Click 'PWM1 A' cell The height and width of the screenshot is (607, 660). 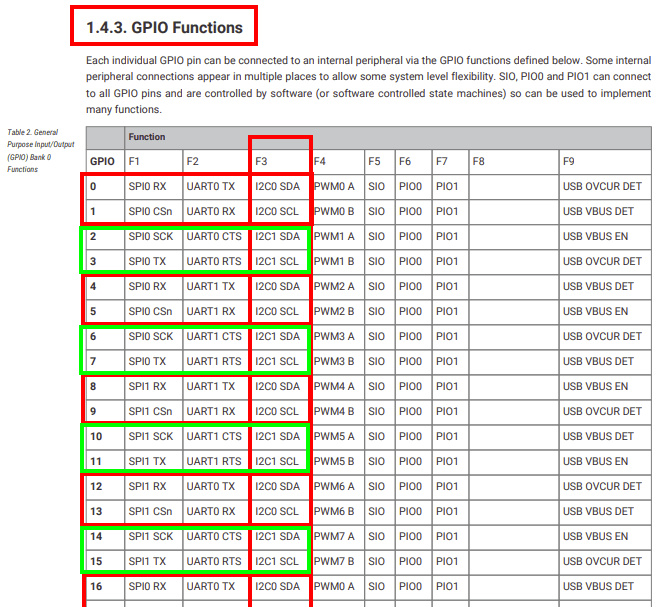point(334,237)
